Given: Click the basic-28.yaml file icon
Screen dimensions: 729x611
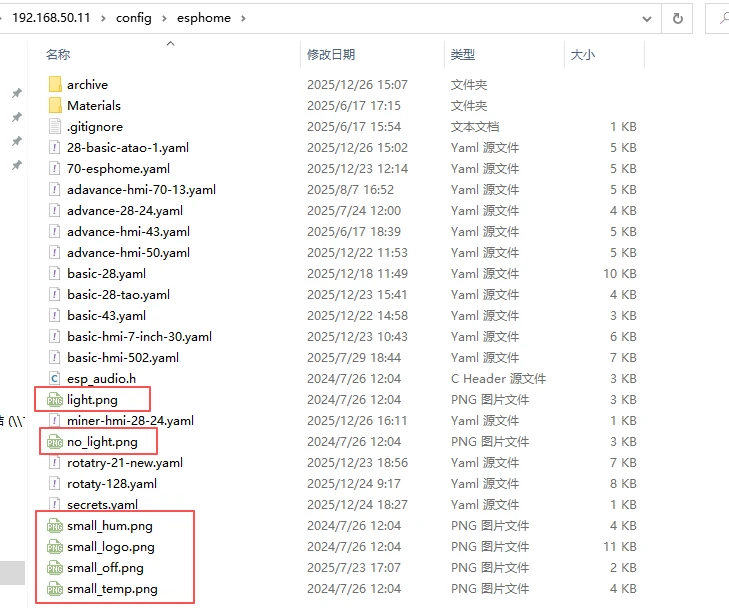Looking at the screenshot, I should coord(55,274).
